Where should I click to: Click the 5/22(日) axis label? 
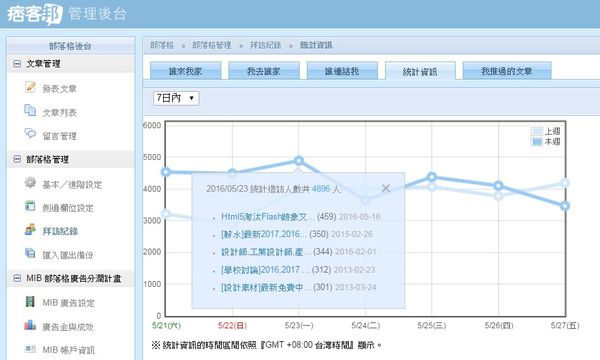click(232, 326)
